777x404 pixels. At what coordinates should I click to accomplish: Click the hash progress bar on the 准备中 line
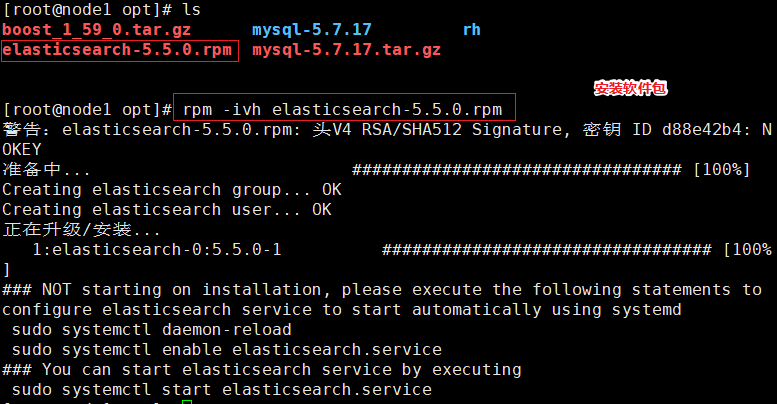click(x=516, y=170)
